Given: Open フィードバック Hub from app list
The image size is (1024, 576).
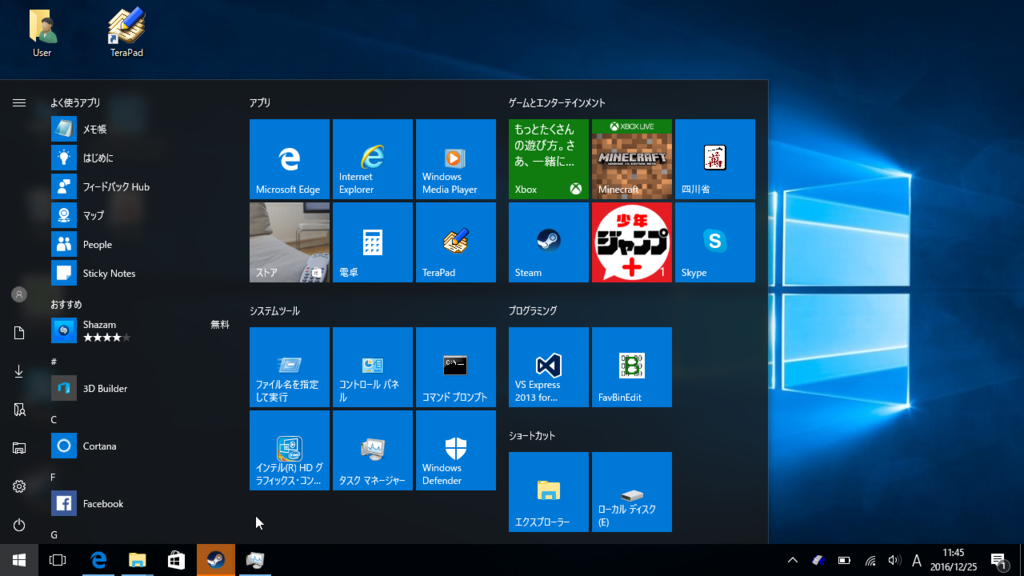Looking at the screenshot, I should pyautogui.click(x=140, y=186).
